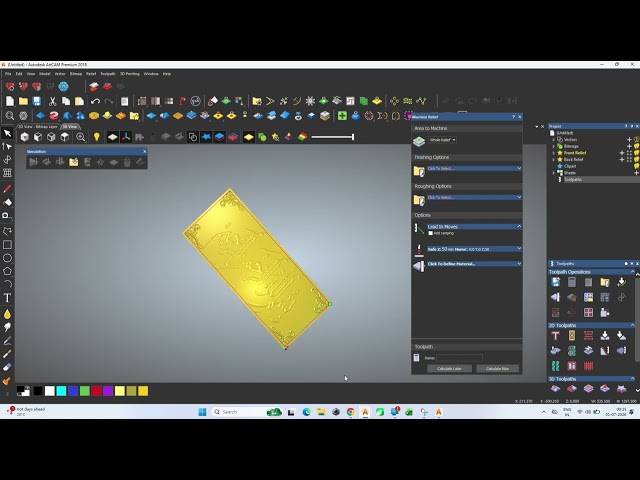Click the Calculate Later button
Viewport: 640px width, 480px height.
click(x=449, y=369)
